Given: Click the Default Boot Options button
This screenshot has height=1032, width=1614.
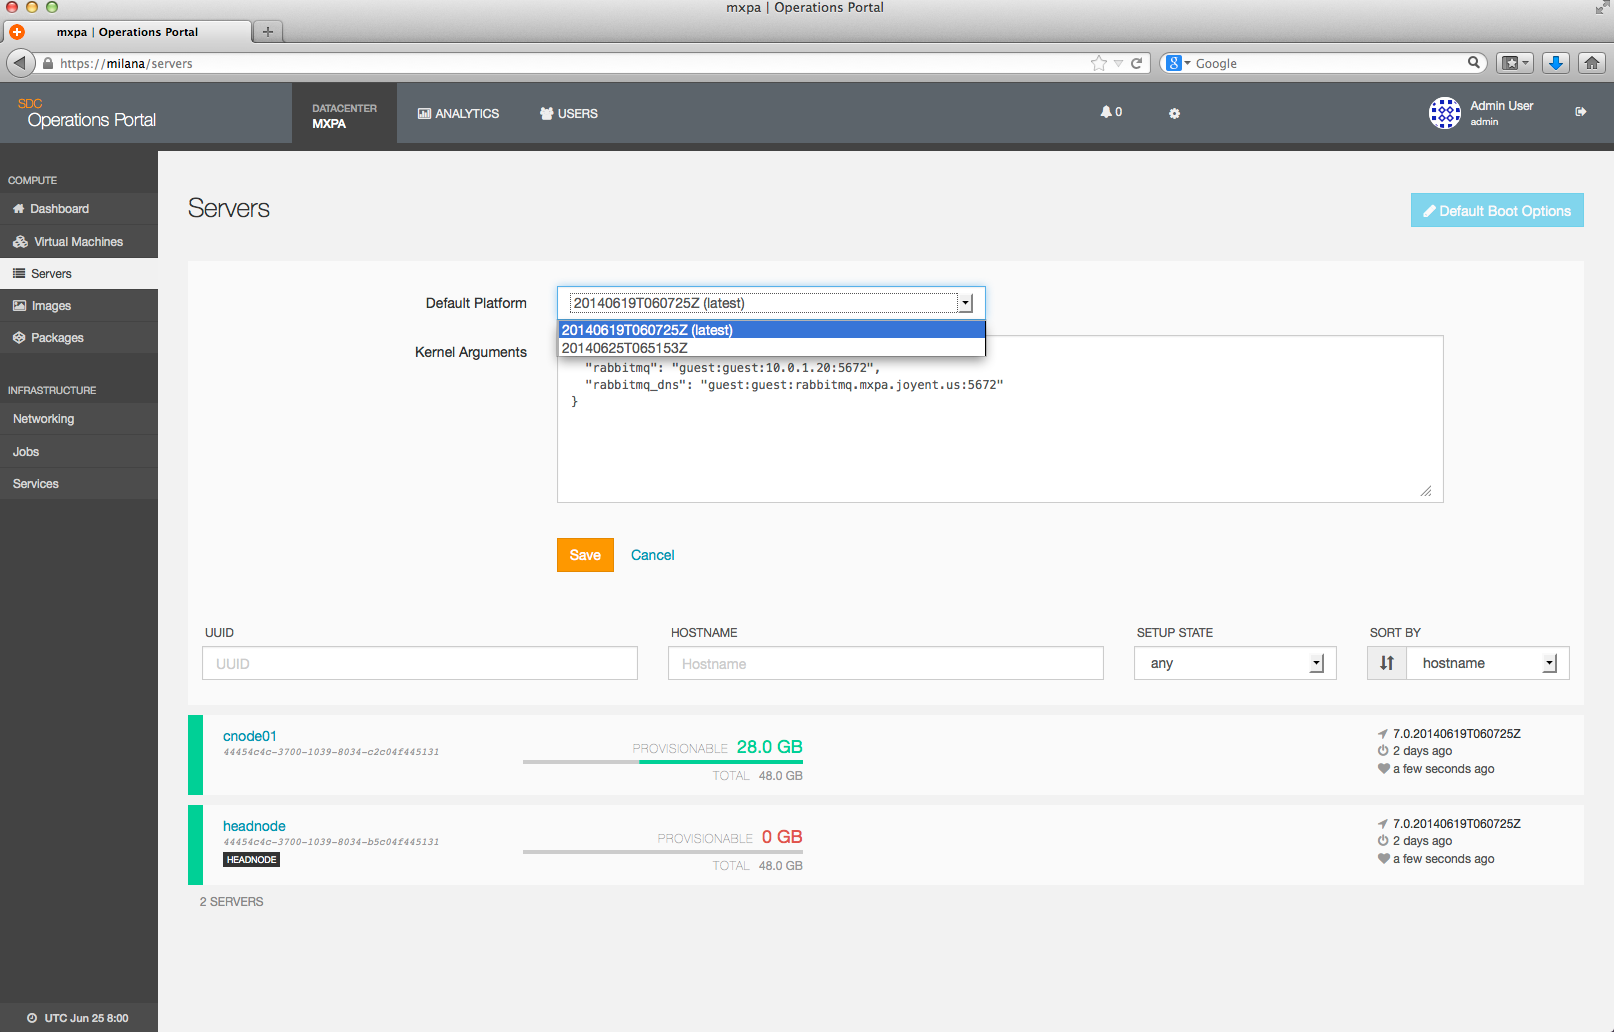Looking at the screenshot, I should click(x=1497, y=210).
